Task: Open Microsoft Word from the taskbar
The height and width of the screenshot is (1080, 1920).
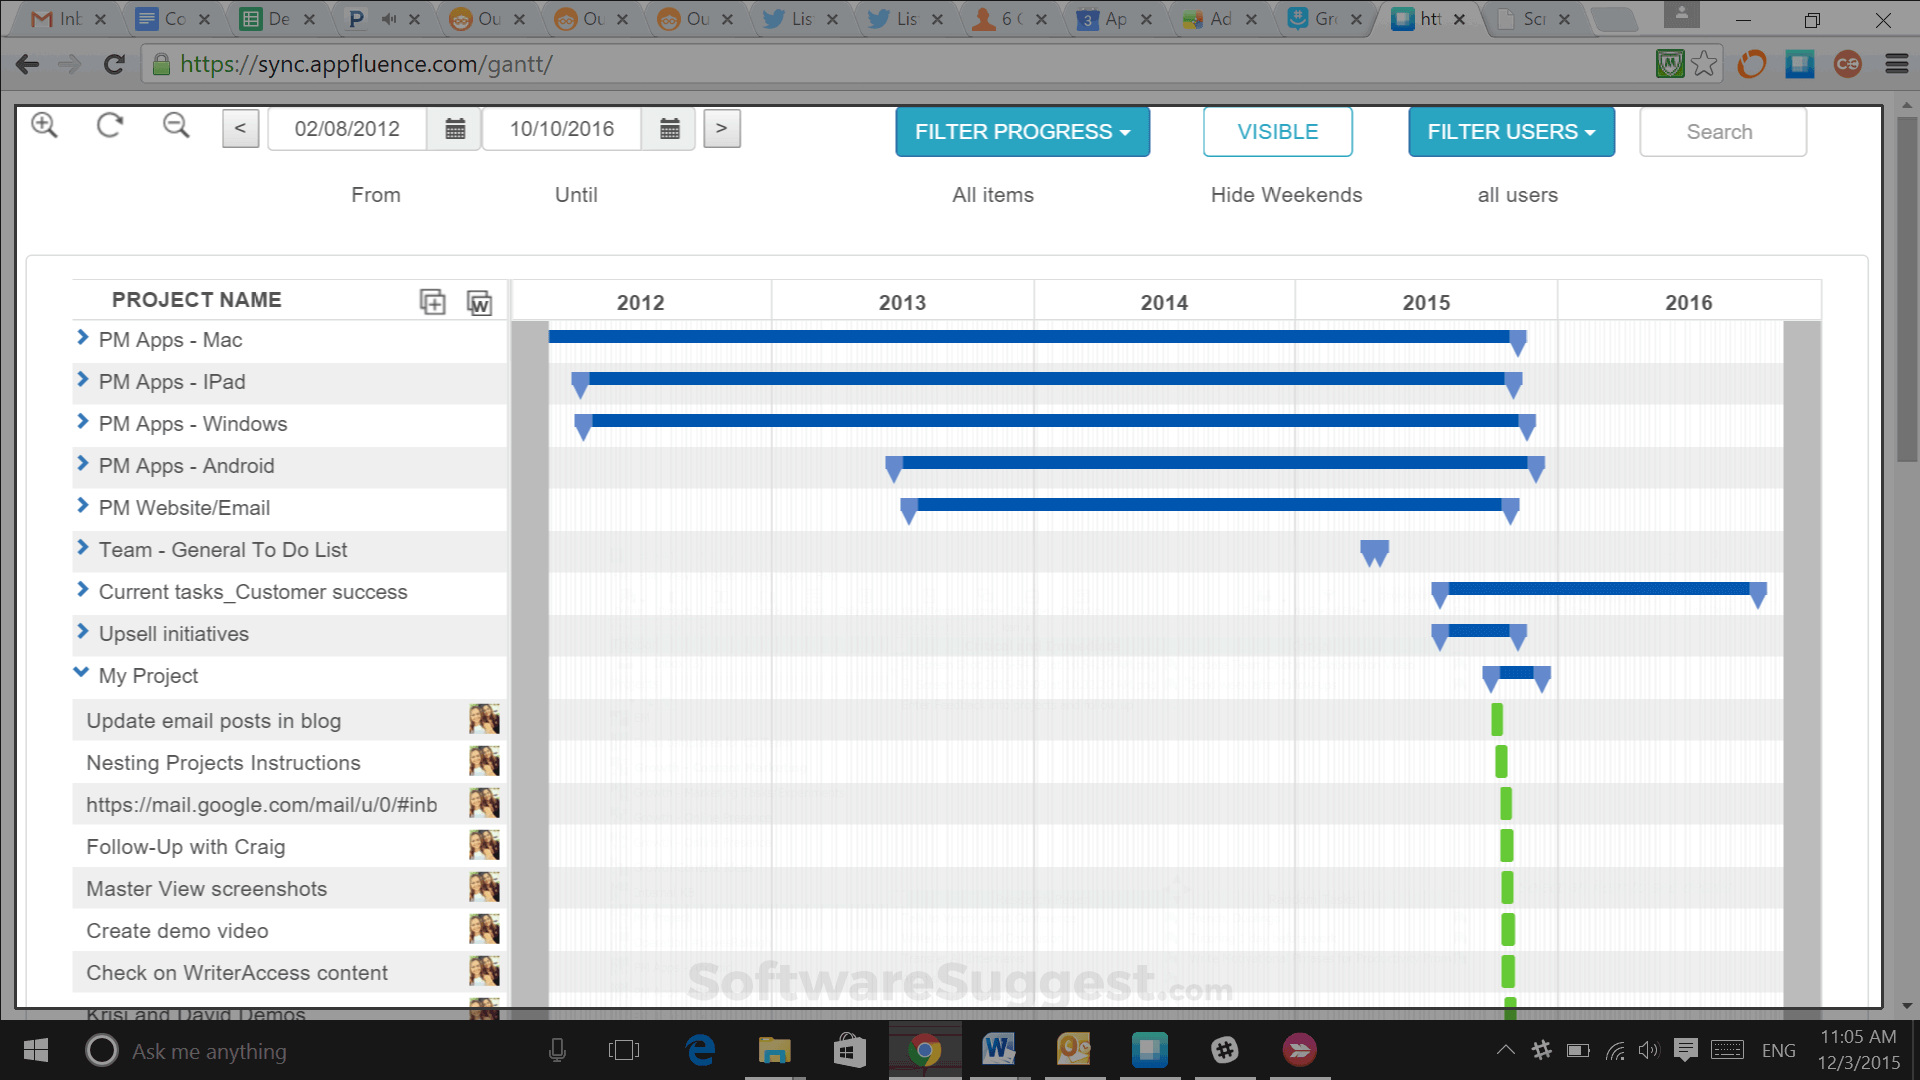Action: pos(1000,1050)
